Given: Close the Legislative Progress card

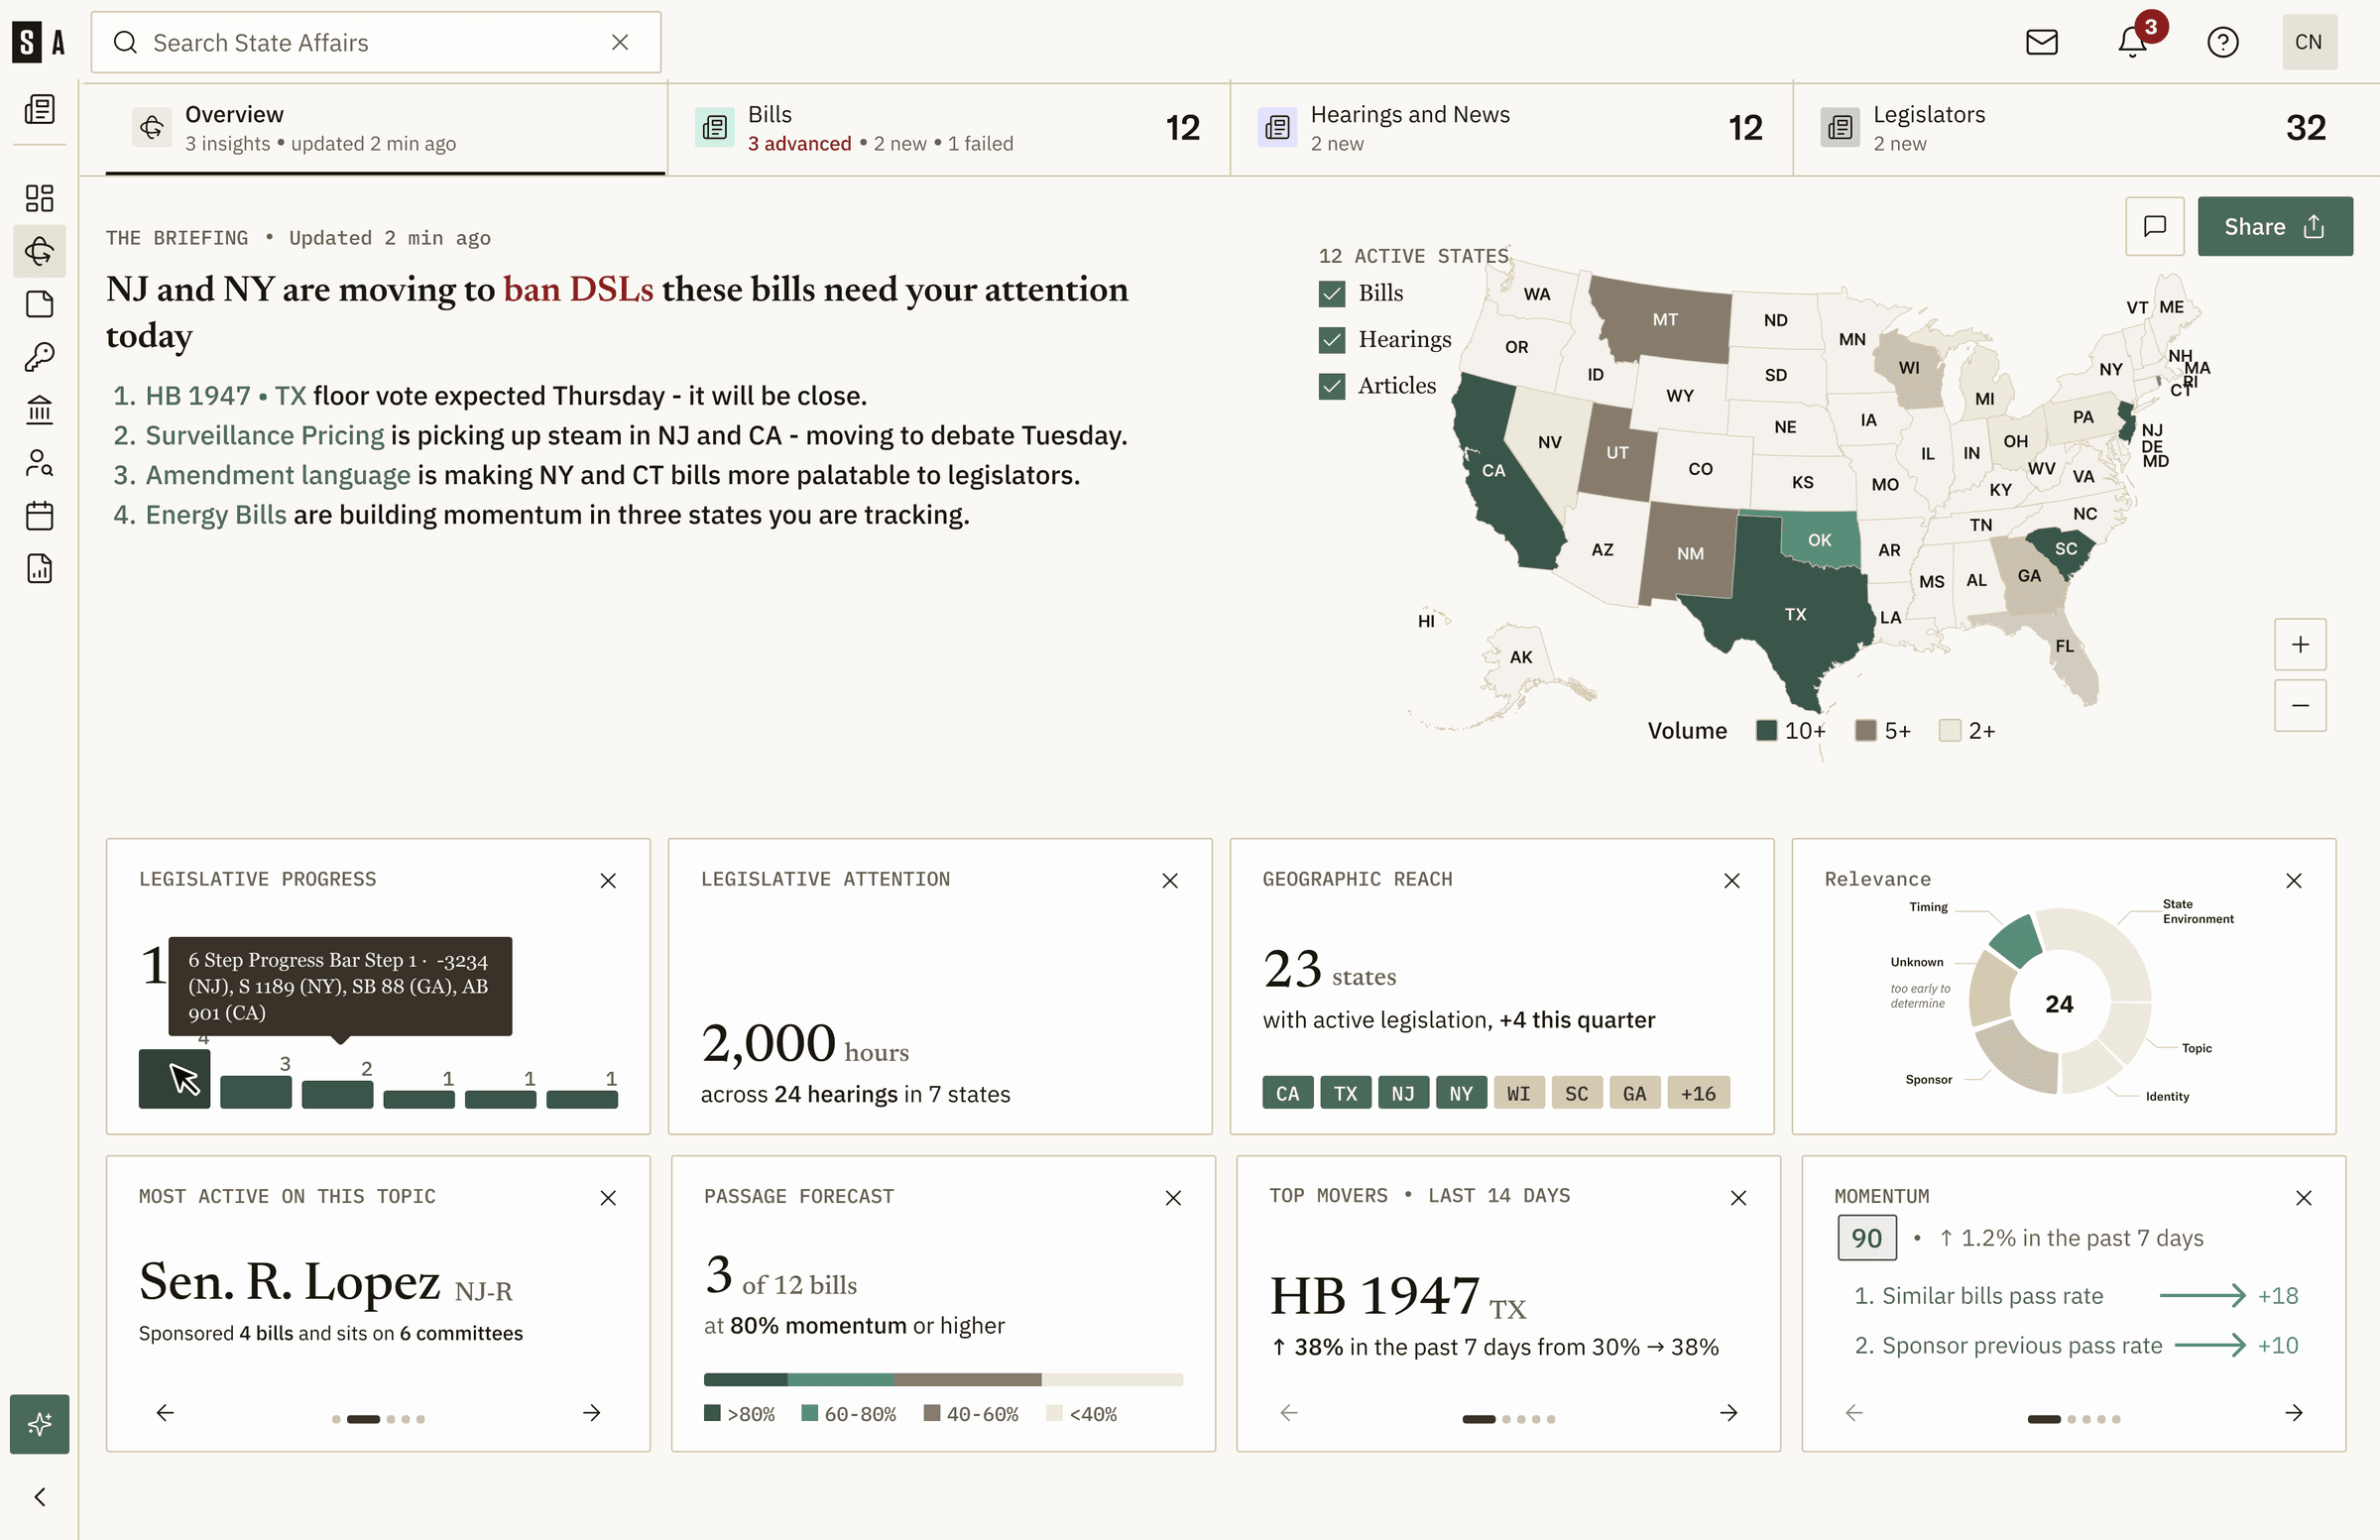Looking at the screenshot, I should (608, 880).
